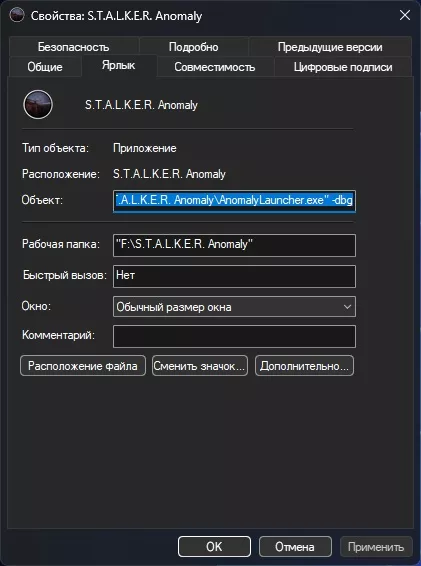Switch to the Цифровые подписи tab
The width and height of the screenshot is (421, 566).
point(343,67)
